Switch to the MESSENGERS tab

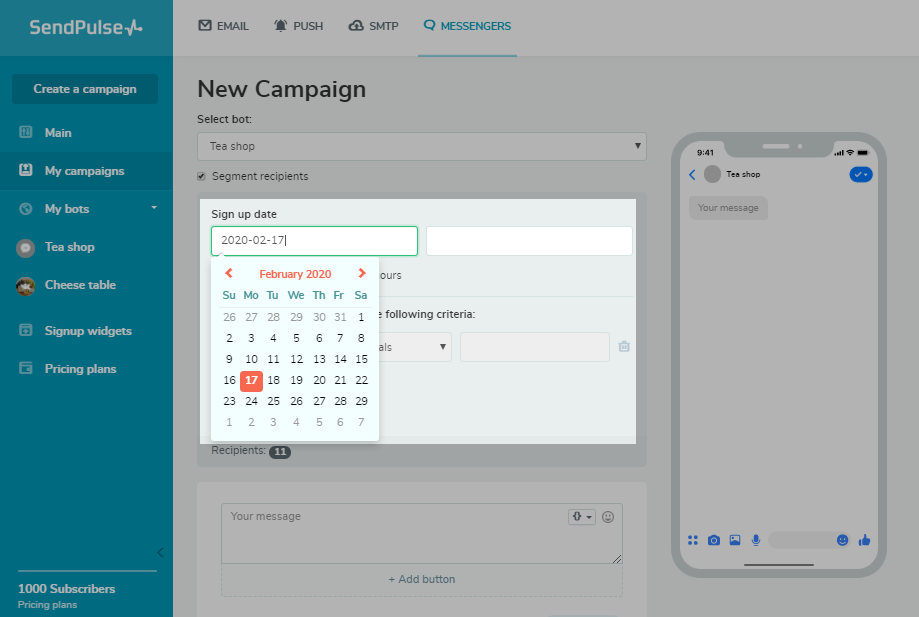(467, 26)
